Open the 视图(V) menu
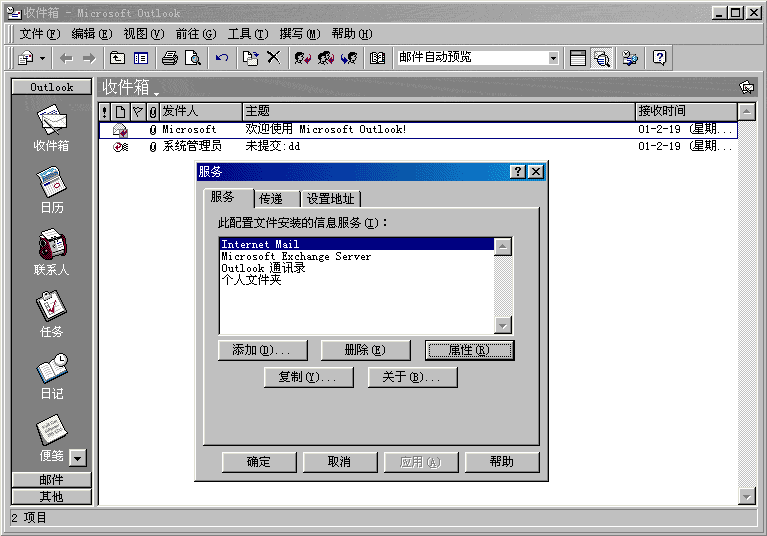This screenshot has width=767, height=536. pos(144,34)
